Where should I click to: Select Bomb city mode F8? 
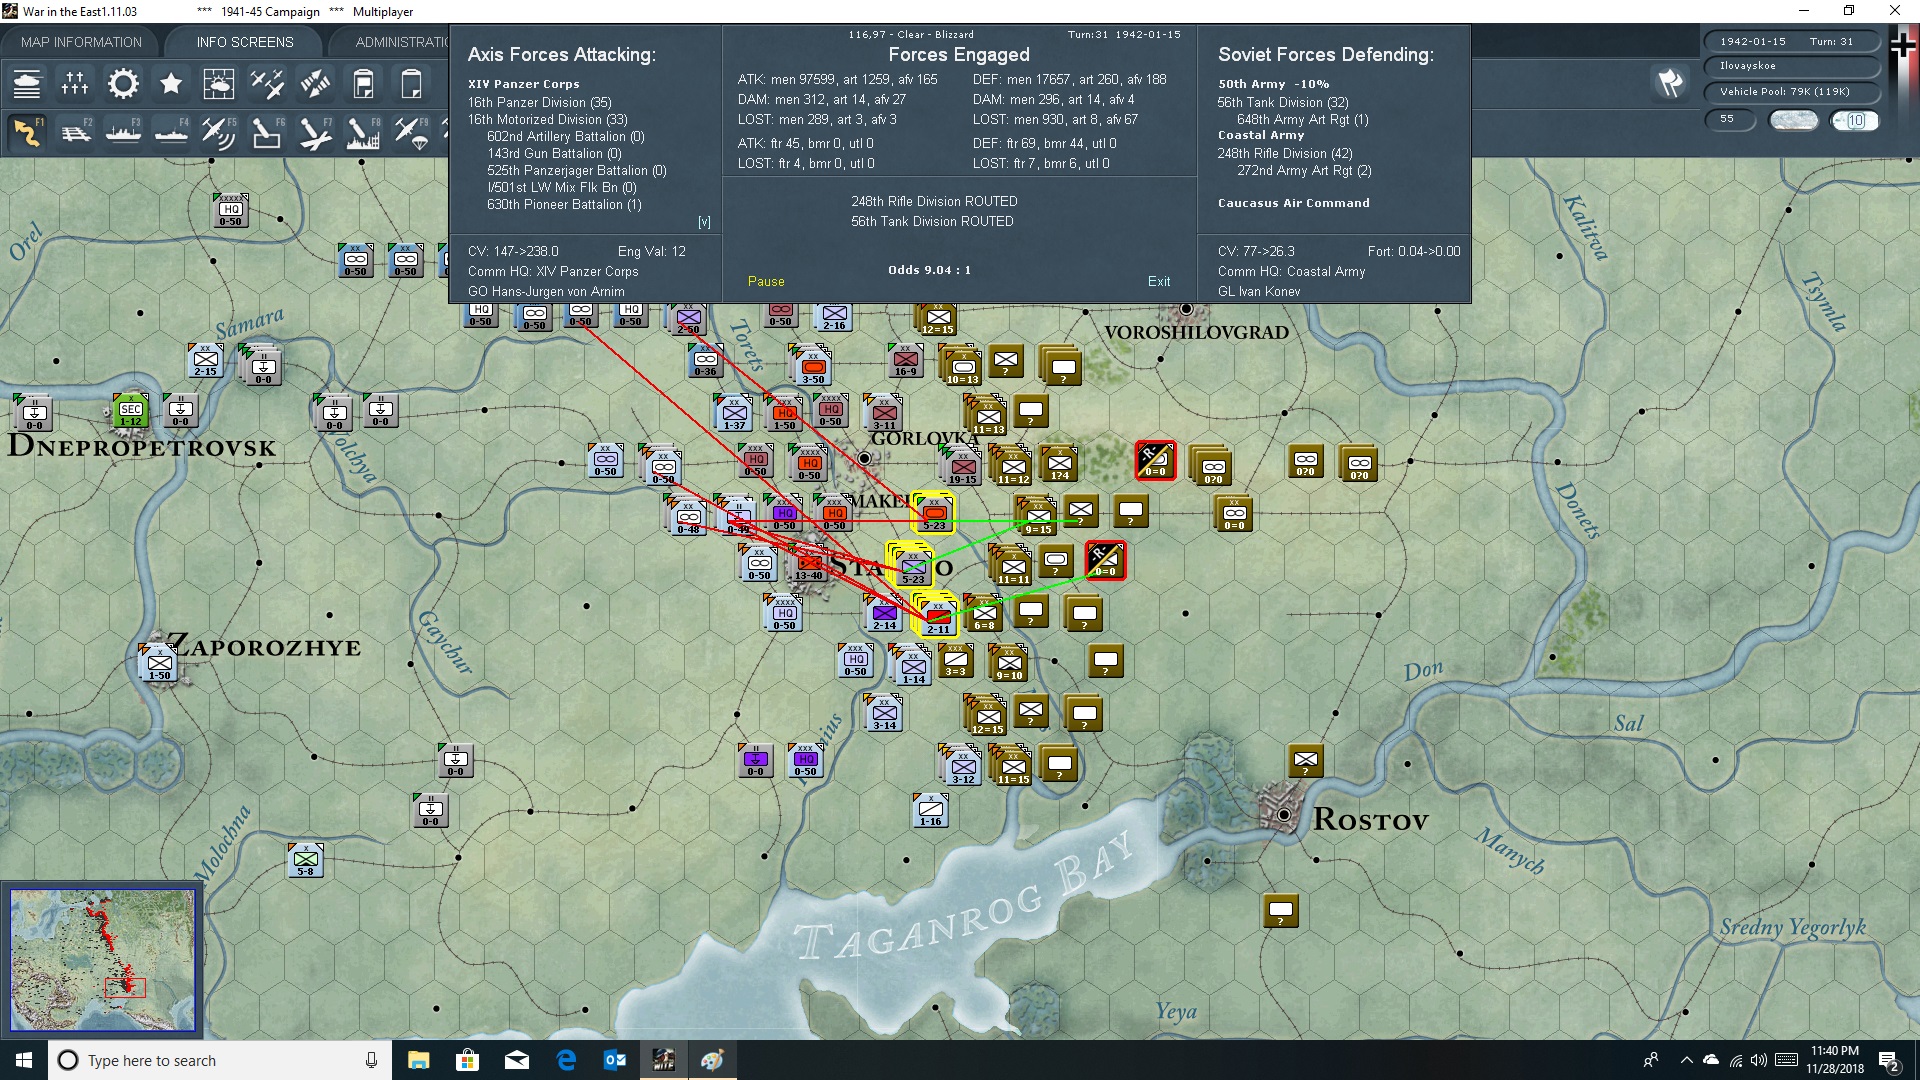(363, 133)
